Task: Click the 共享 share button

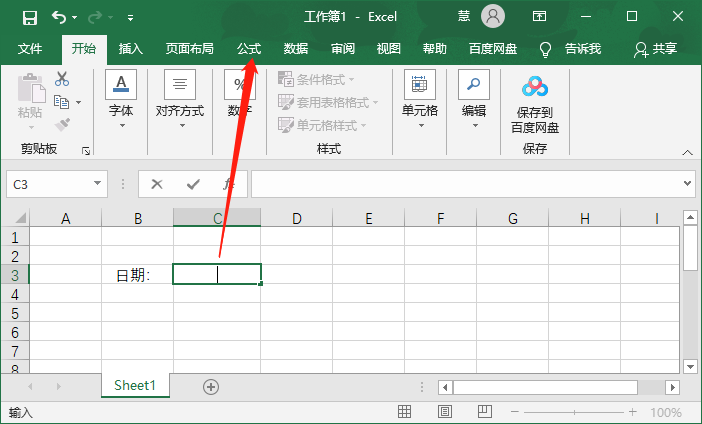Action: click(656, 48)
